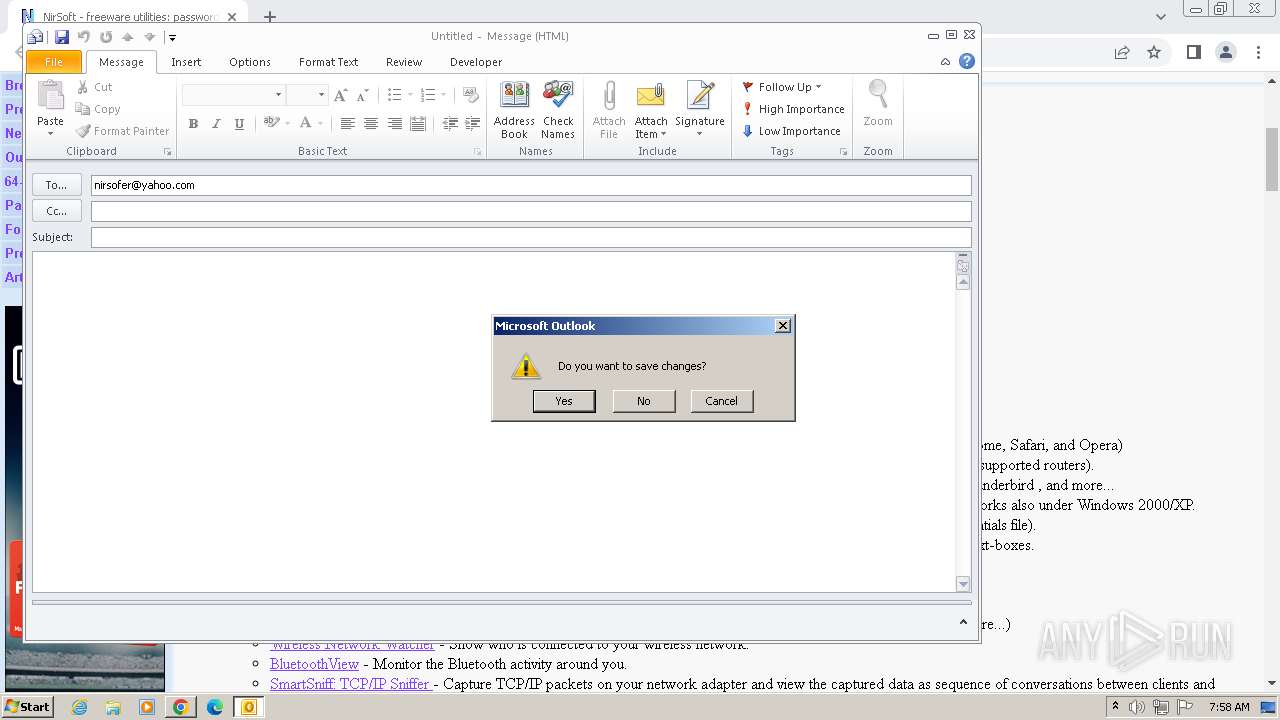Switch to the Format Text tab

(x=328, y=62)
